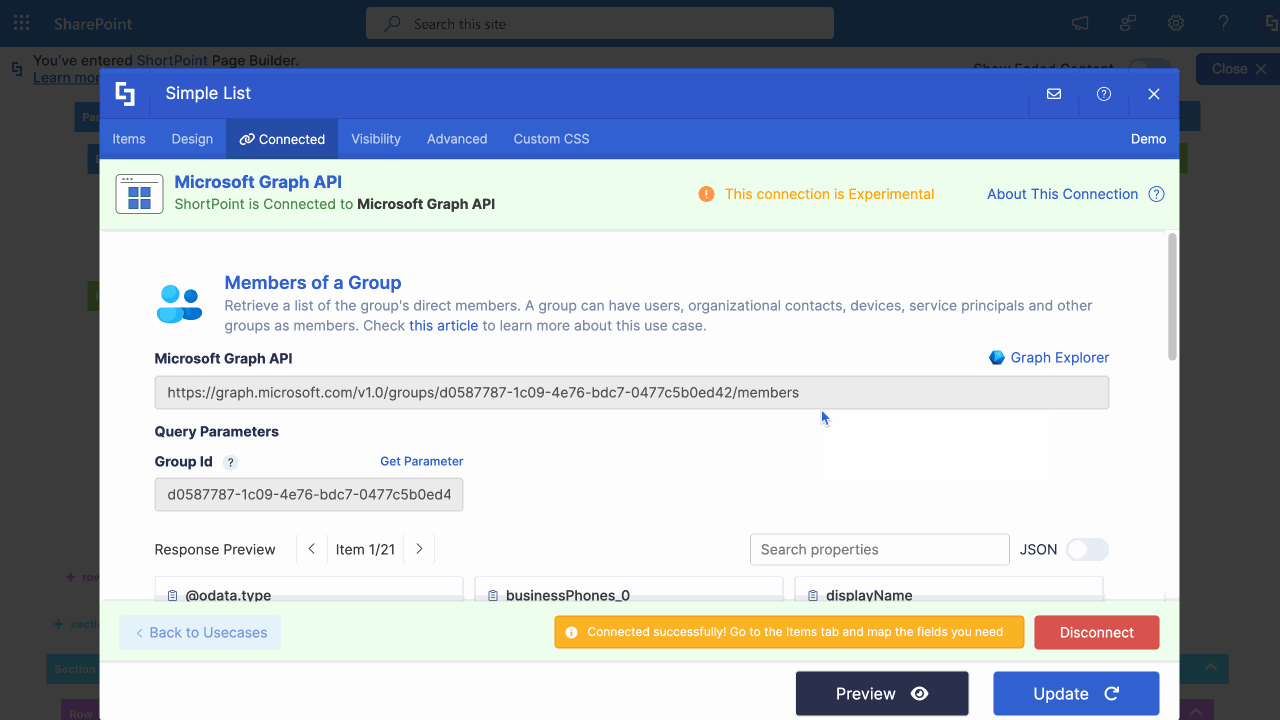The width and height of the screenshot is (1280, 720).
Task: Click the eye icon on the Preview button
Action: click(x=920, y=694)
